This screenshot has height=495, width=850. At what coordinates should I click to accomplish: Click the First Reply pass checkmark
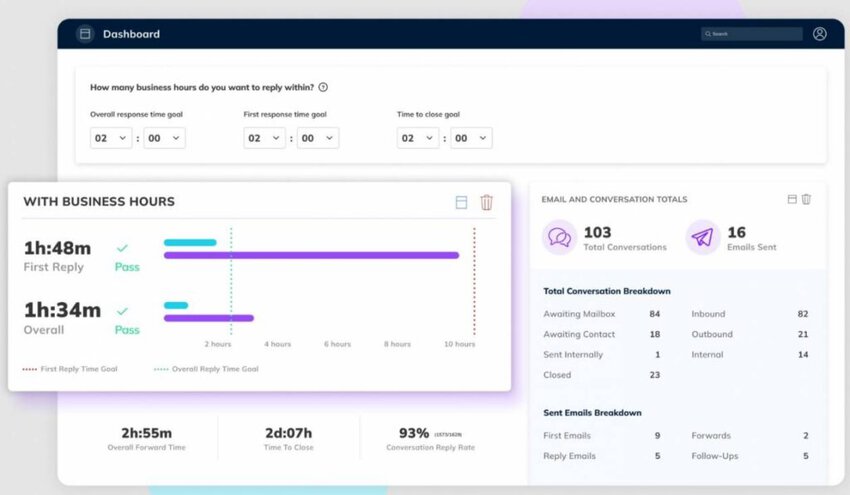coord(122,248)
